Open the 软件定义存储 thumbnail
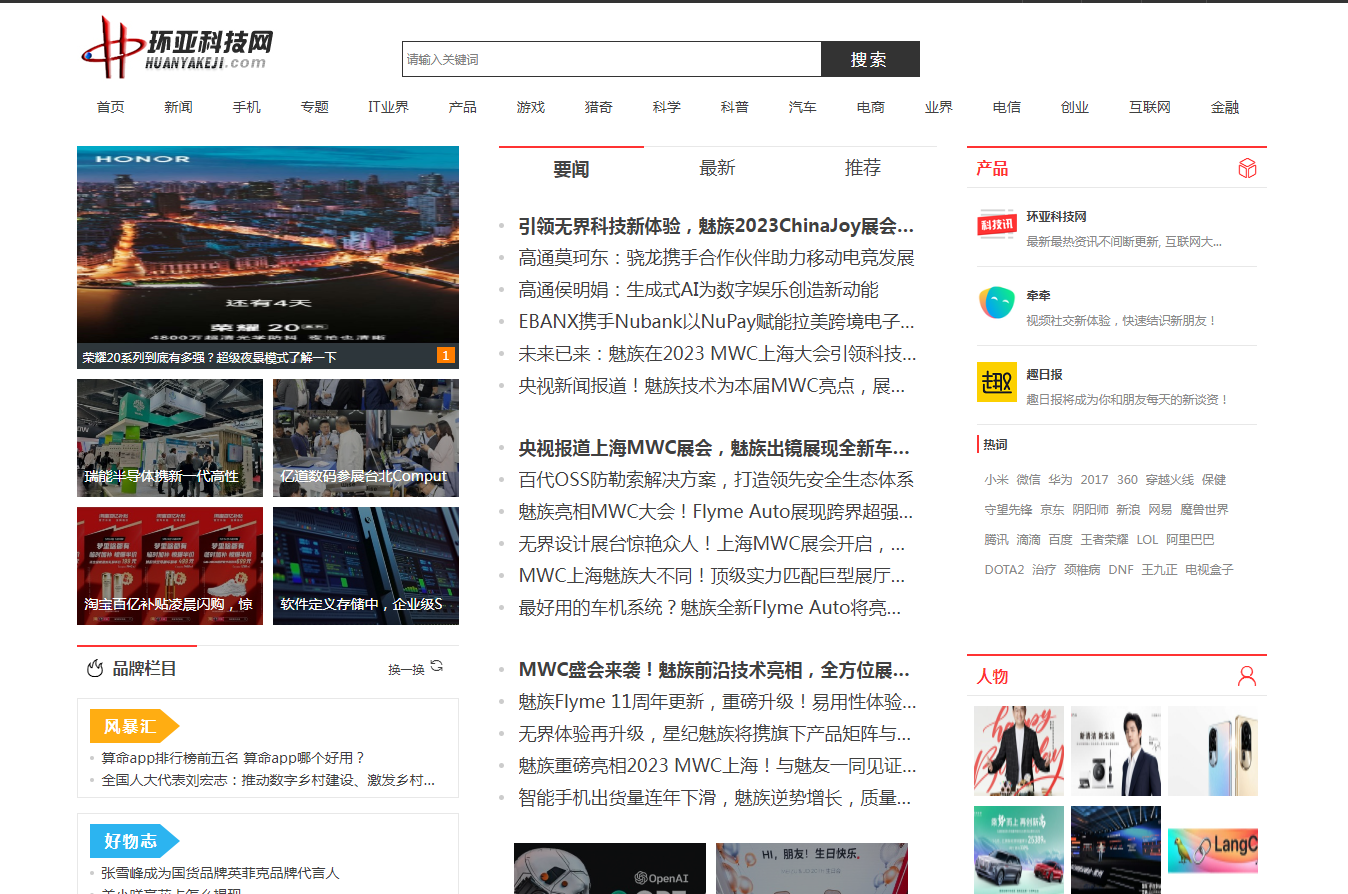1348x894 pixels. tap(366, 566)
